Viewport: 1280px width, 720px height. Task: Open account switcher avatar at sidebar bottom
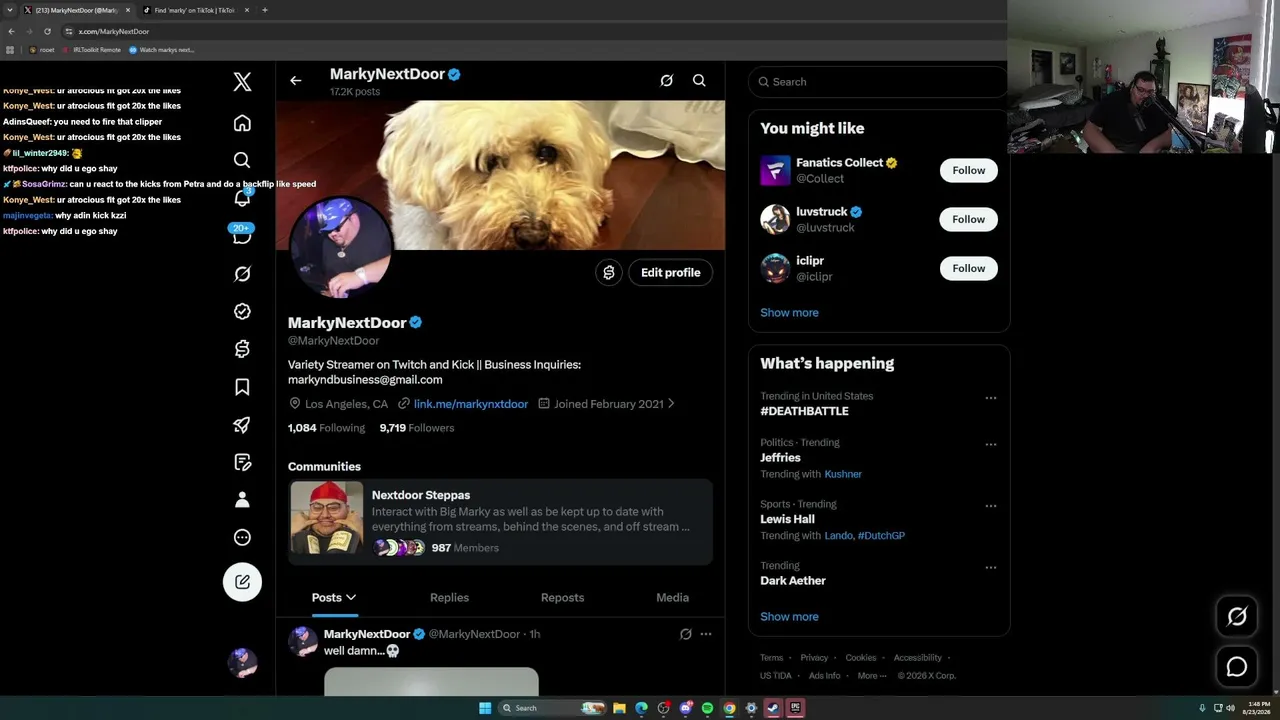(x=242, y=662)
